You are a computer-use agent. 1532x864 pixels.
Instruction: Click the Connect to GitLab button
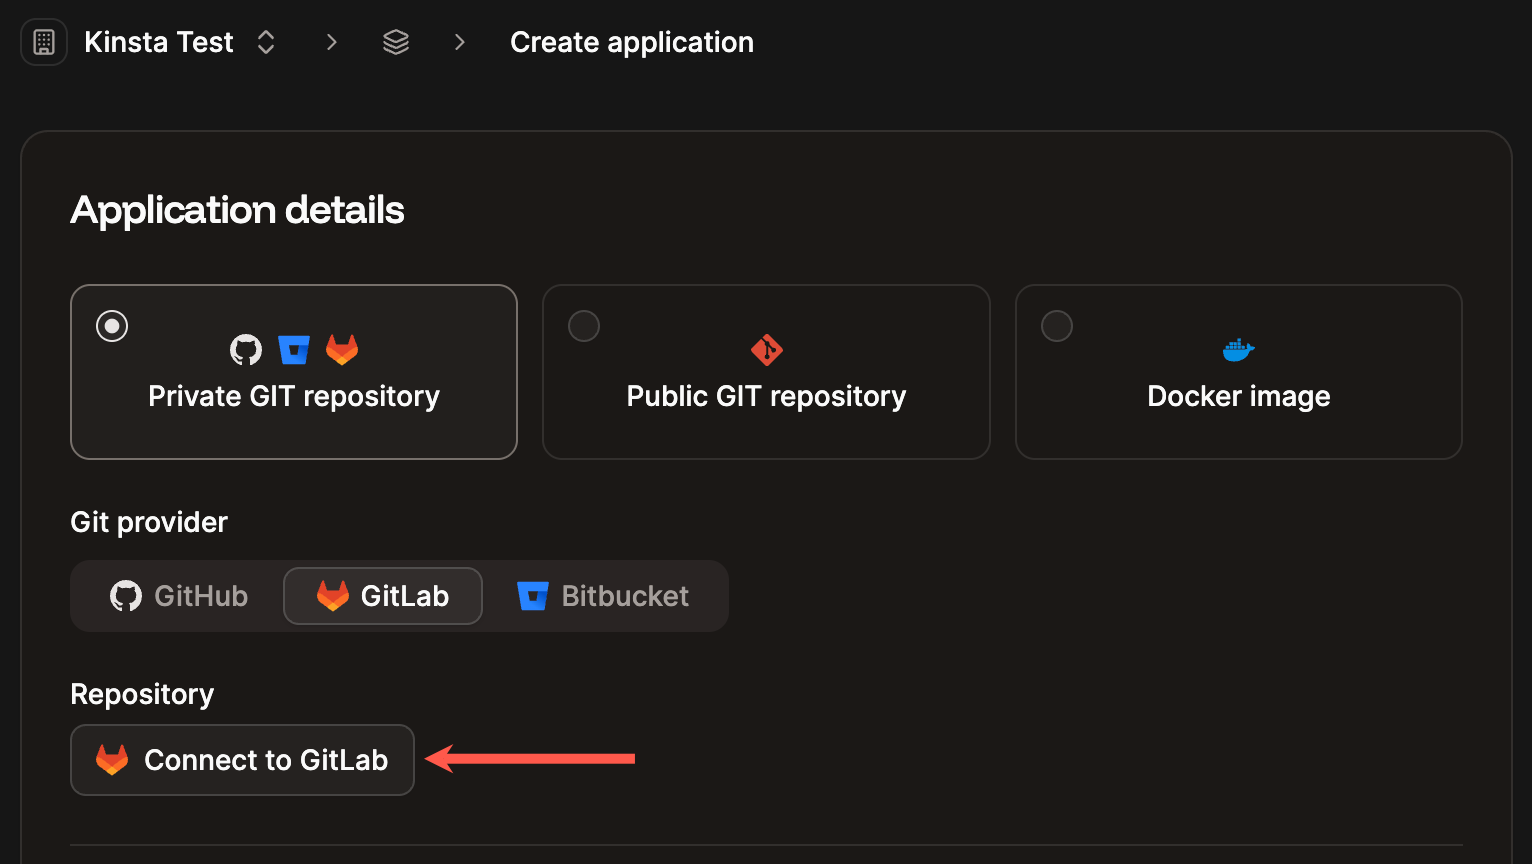242,760
